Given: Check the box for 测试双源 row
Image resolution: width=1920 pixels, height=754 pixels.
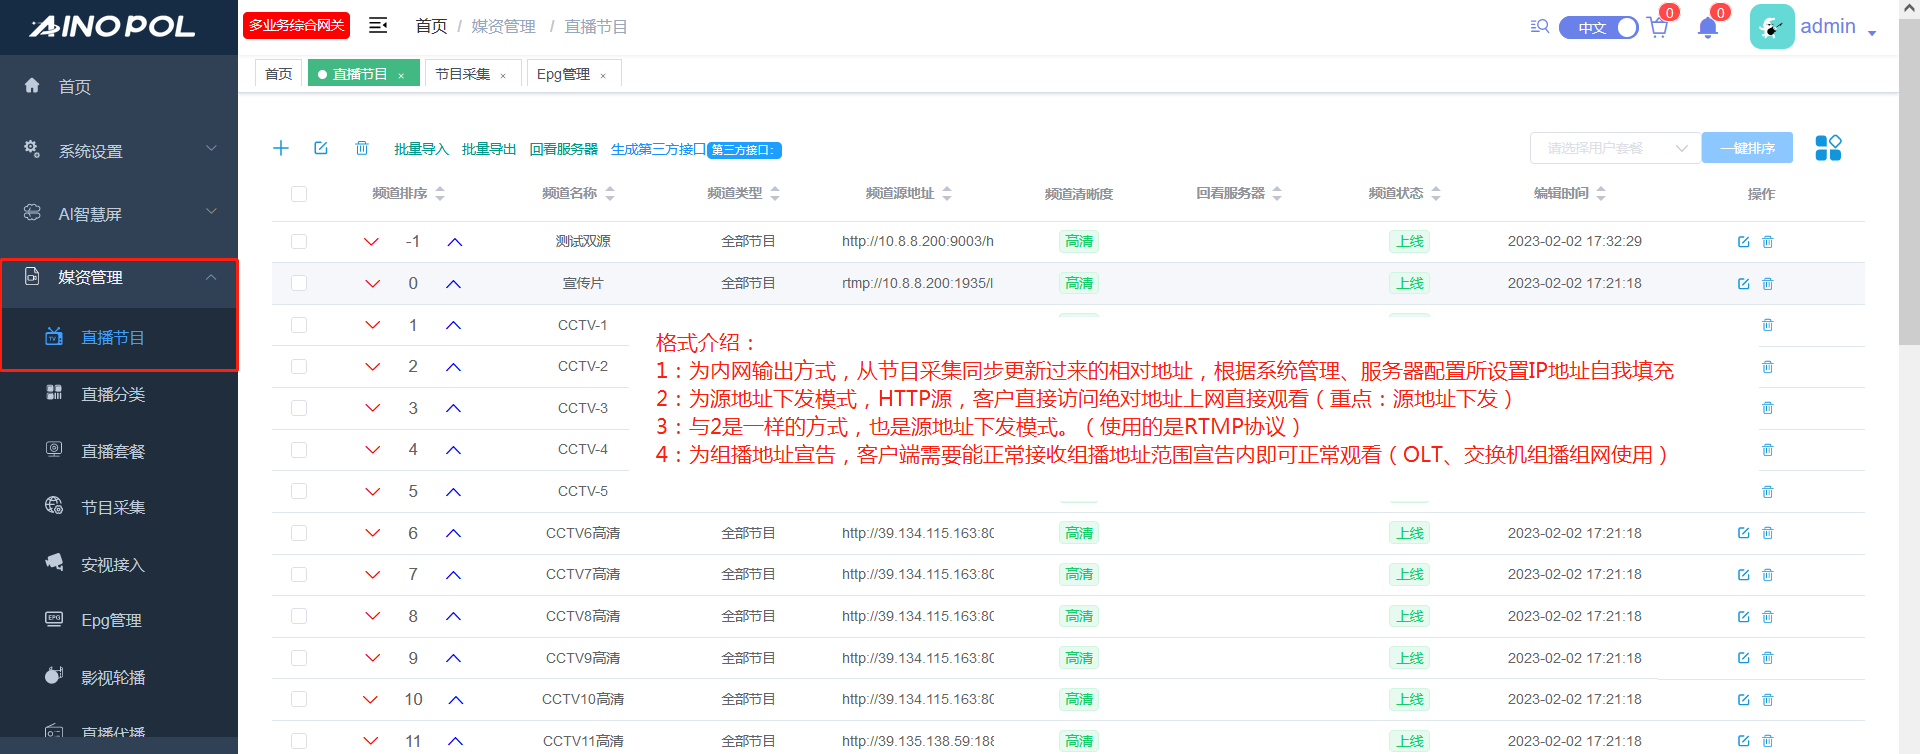Looking at the screenshot, I should (299, 242).
